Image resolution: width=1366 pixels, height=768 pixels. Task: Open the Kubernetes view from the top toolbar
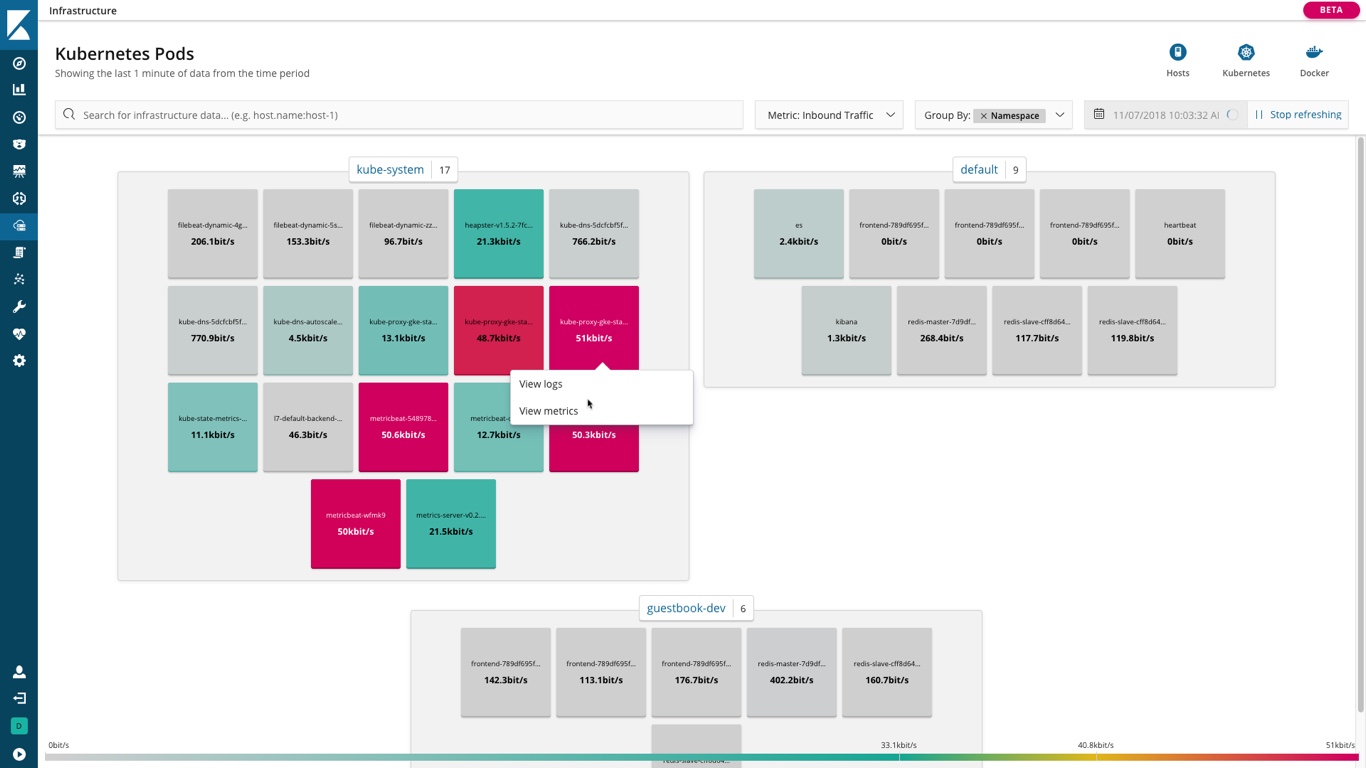click(x=1245, y=52)
